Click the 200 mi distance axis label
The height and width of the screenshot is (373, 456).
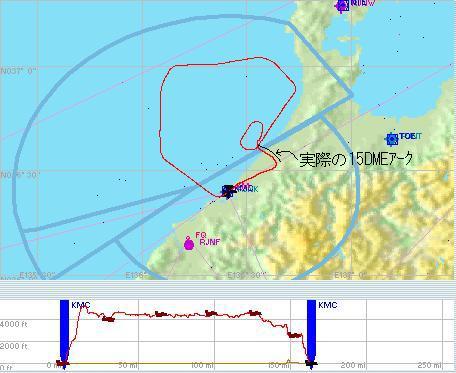click(x=353, y=365)
